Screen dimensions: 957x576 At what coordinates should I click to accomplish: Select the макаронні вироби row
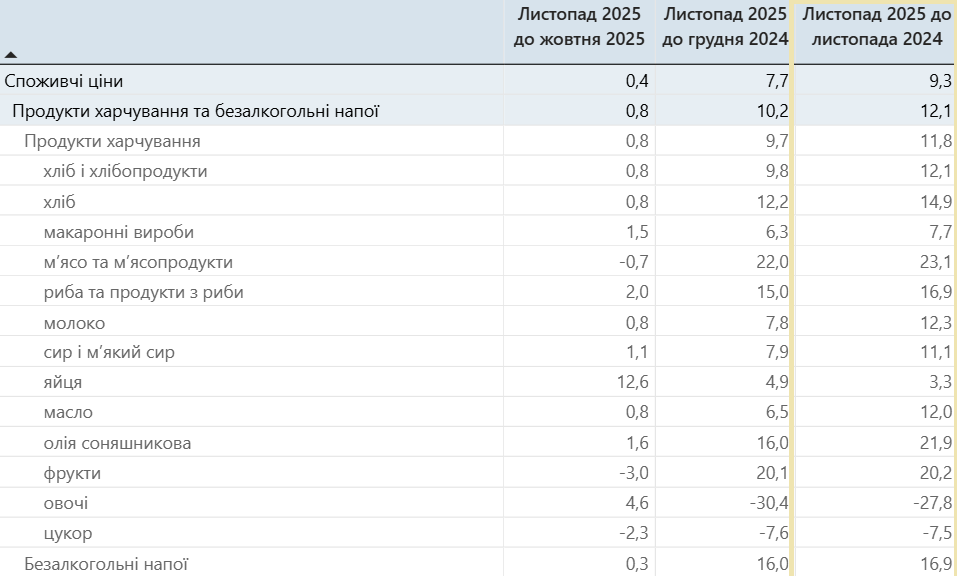[x=119, y=232]
